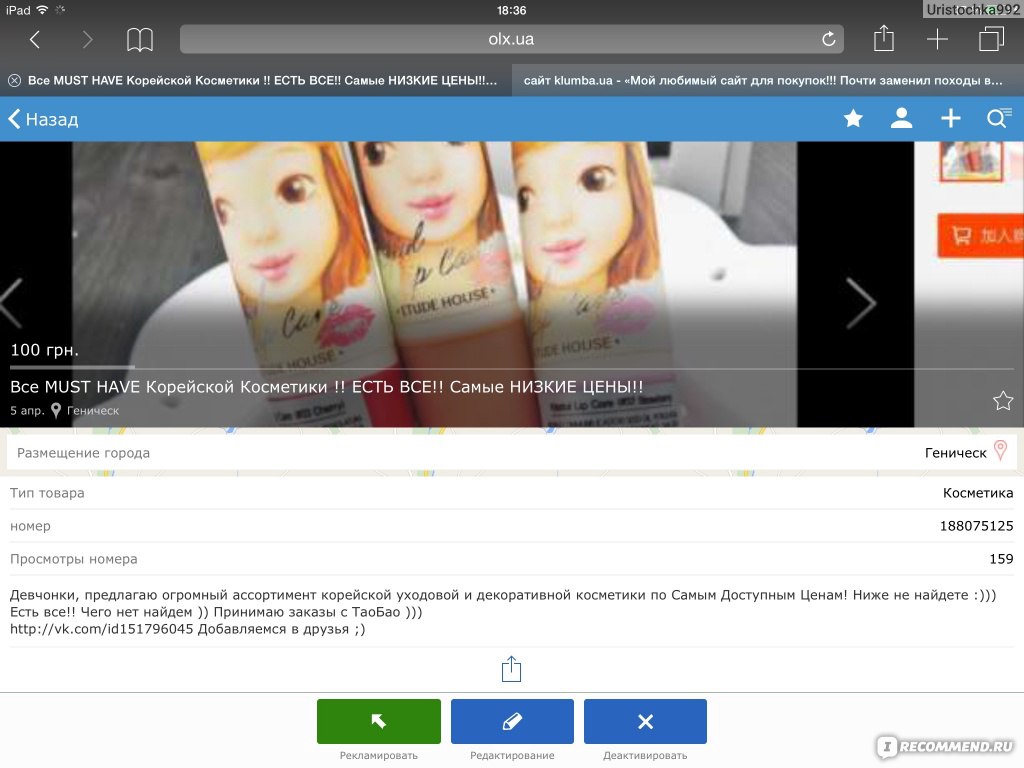Tap the Геническ location pin under title
The height and width of the screenshot is (768, 1024).
point(56,410)
